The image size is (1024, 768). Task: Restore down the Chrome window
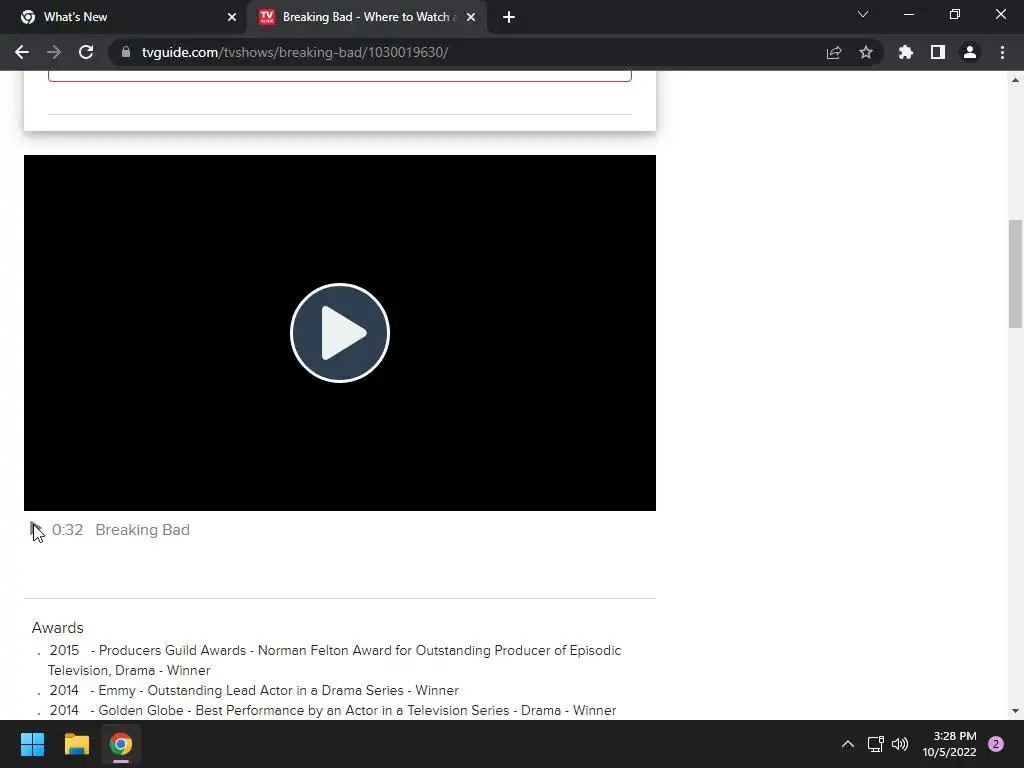(955, 14)
